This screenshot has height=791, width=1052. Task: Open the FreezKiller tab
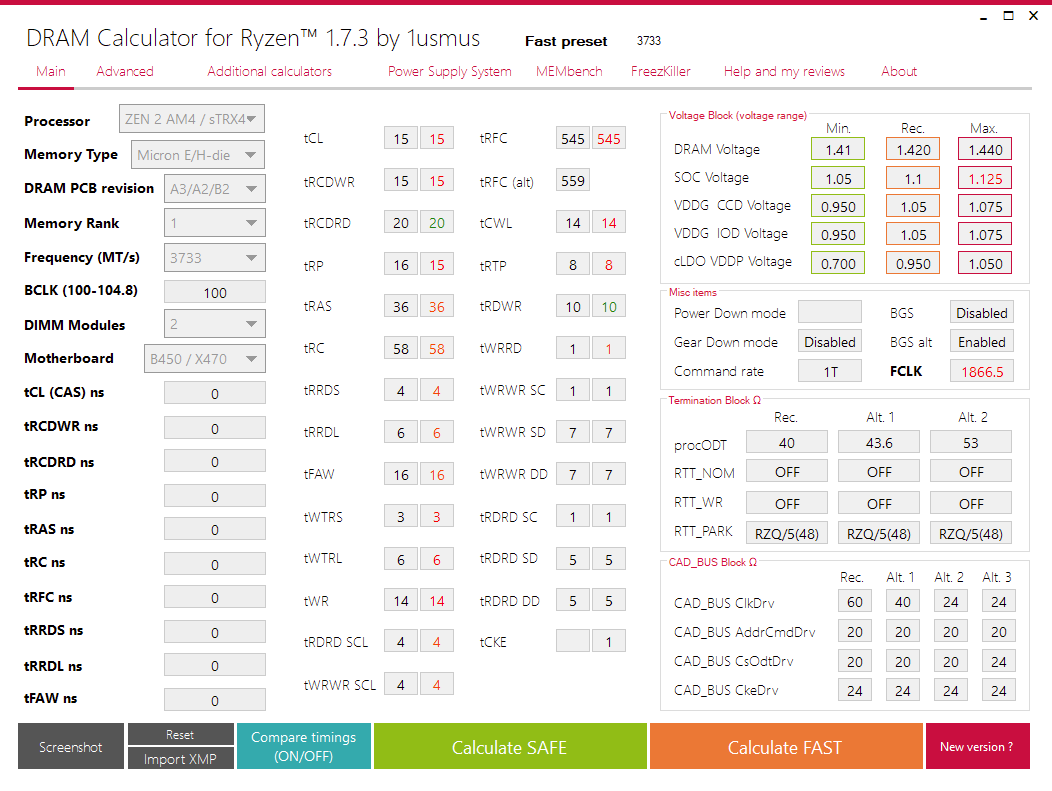[x=660, y=71]
